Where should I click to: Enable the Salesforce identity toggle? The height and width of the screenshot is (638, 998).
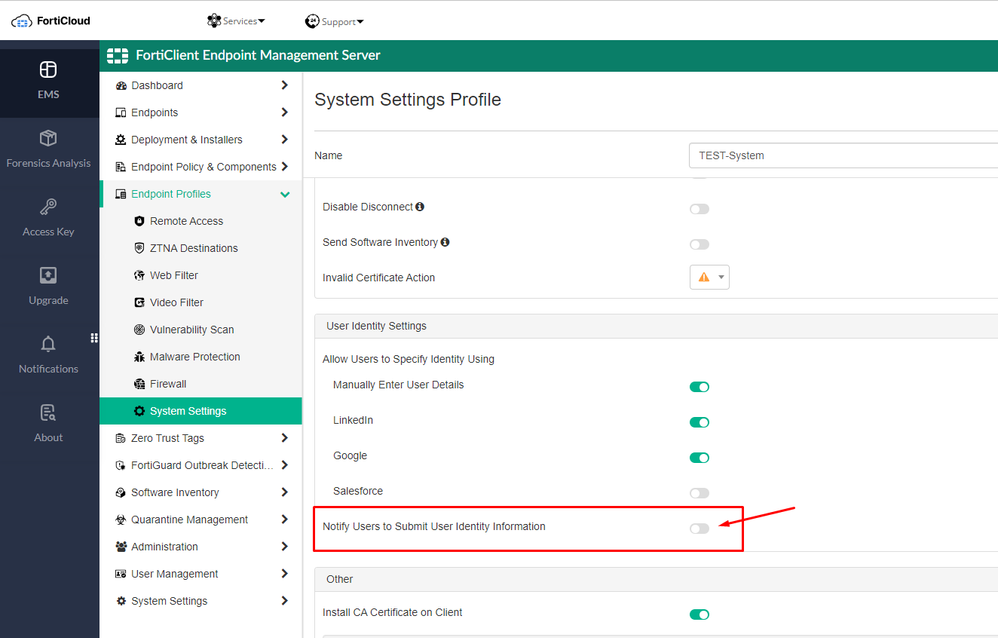699,493
